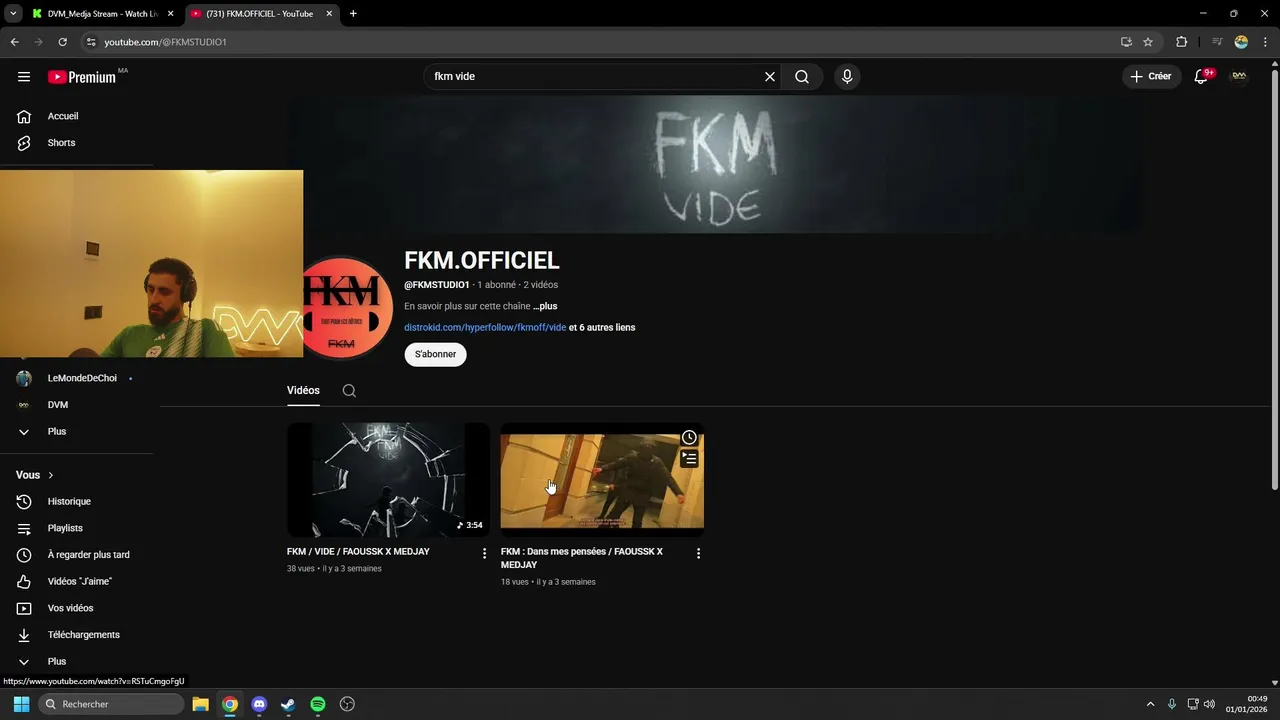Open browser extensions puzzle icon
Image resolution: width=1280 pixels, height=720 pixels.
pyautogui.click(x=1181, y=42)
